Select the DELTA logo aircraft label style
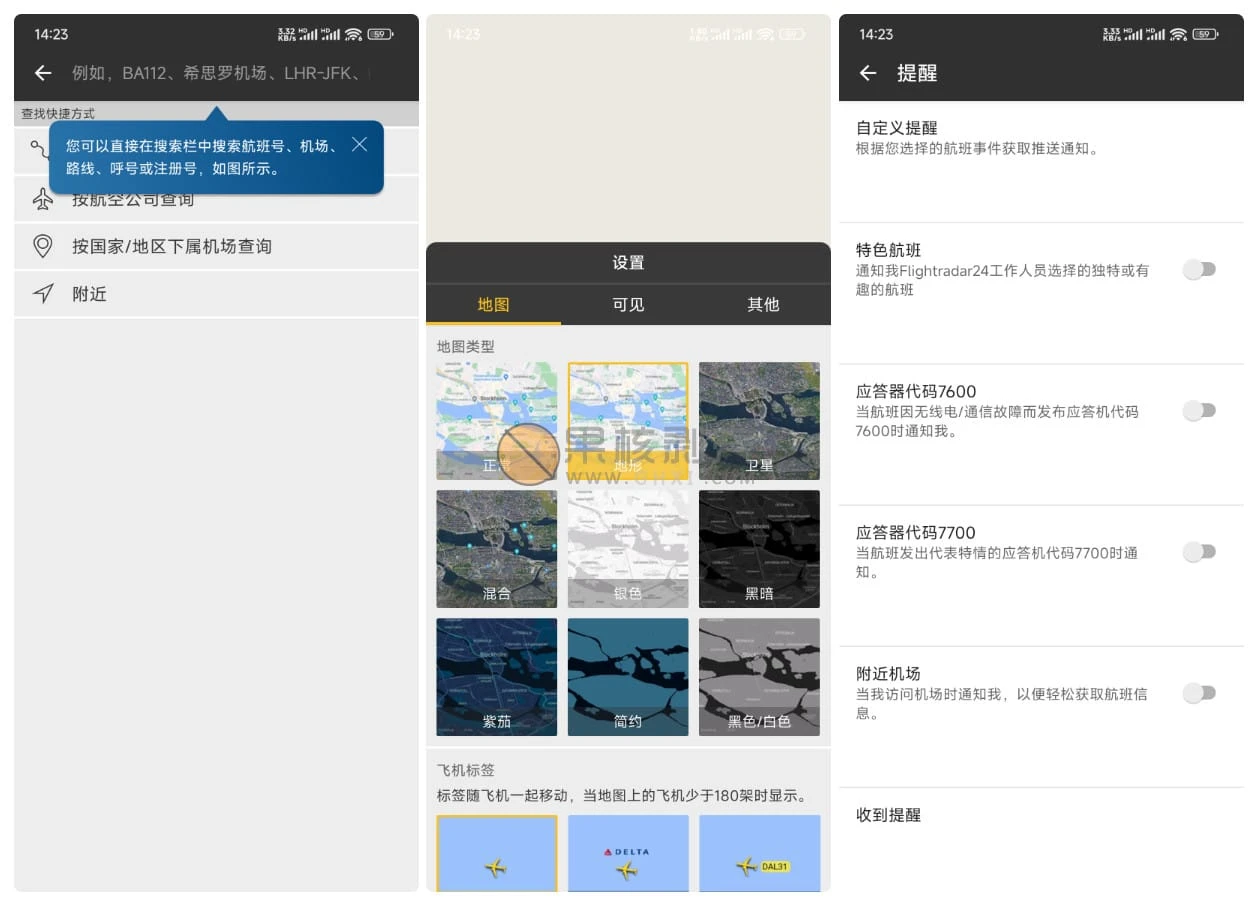1255x909 pixels. (x=628, y=853)
